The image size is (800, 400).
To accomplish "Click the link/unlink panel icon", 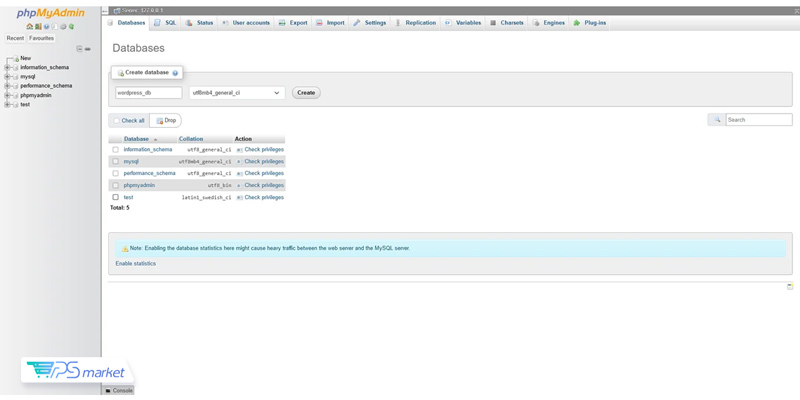I will click(88, 49).
